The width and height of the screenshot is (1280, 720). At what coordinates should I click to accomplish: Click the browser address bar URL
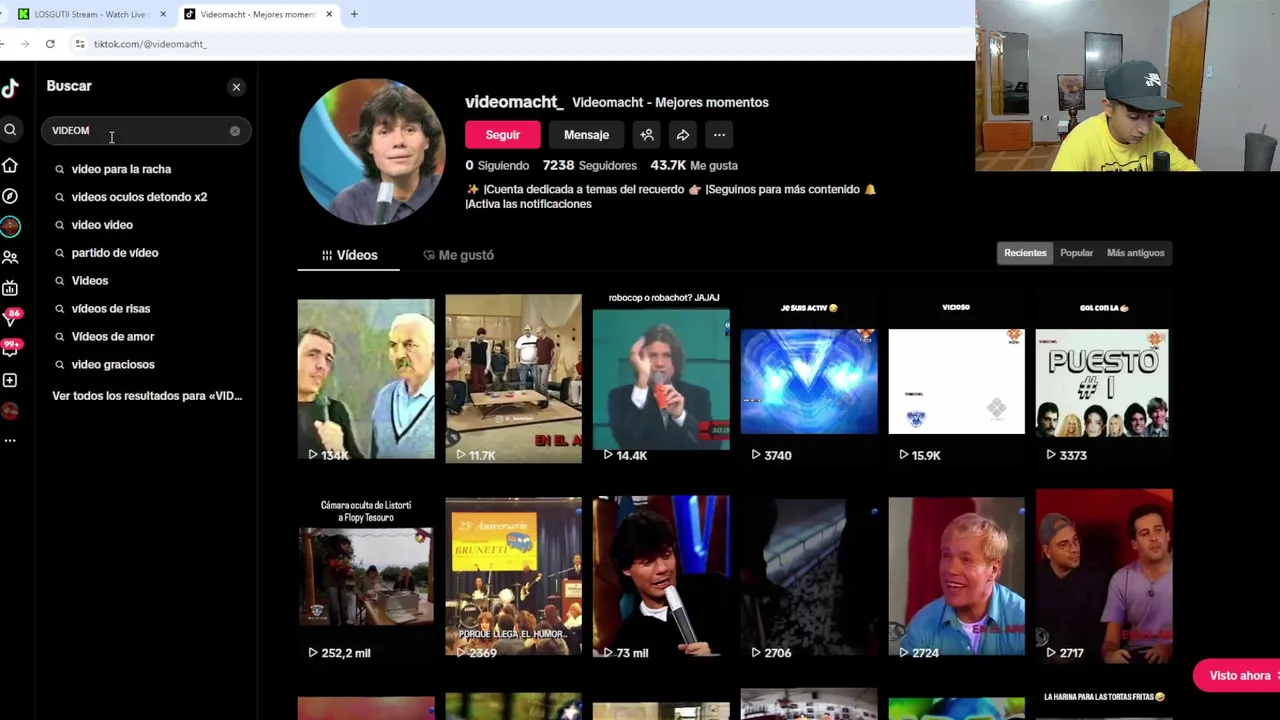[150, 44]
